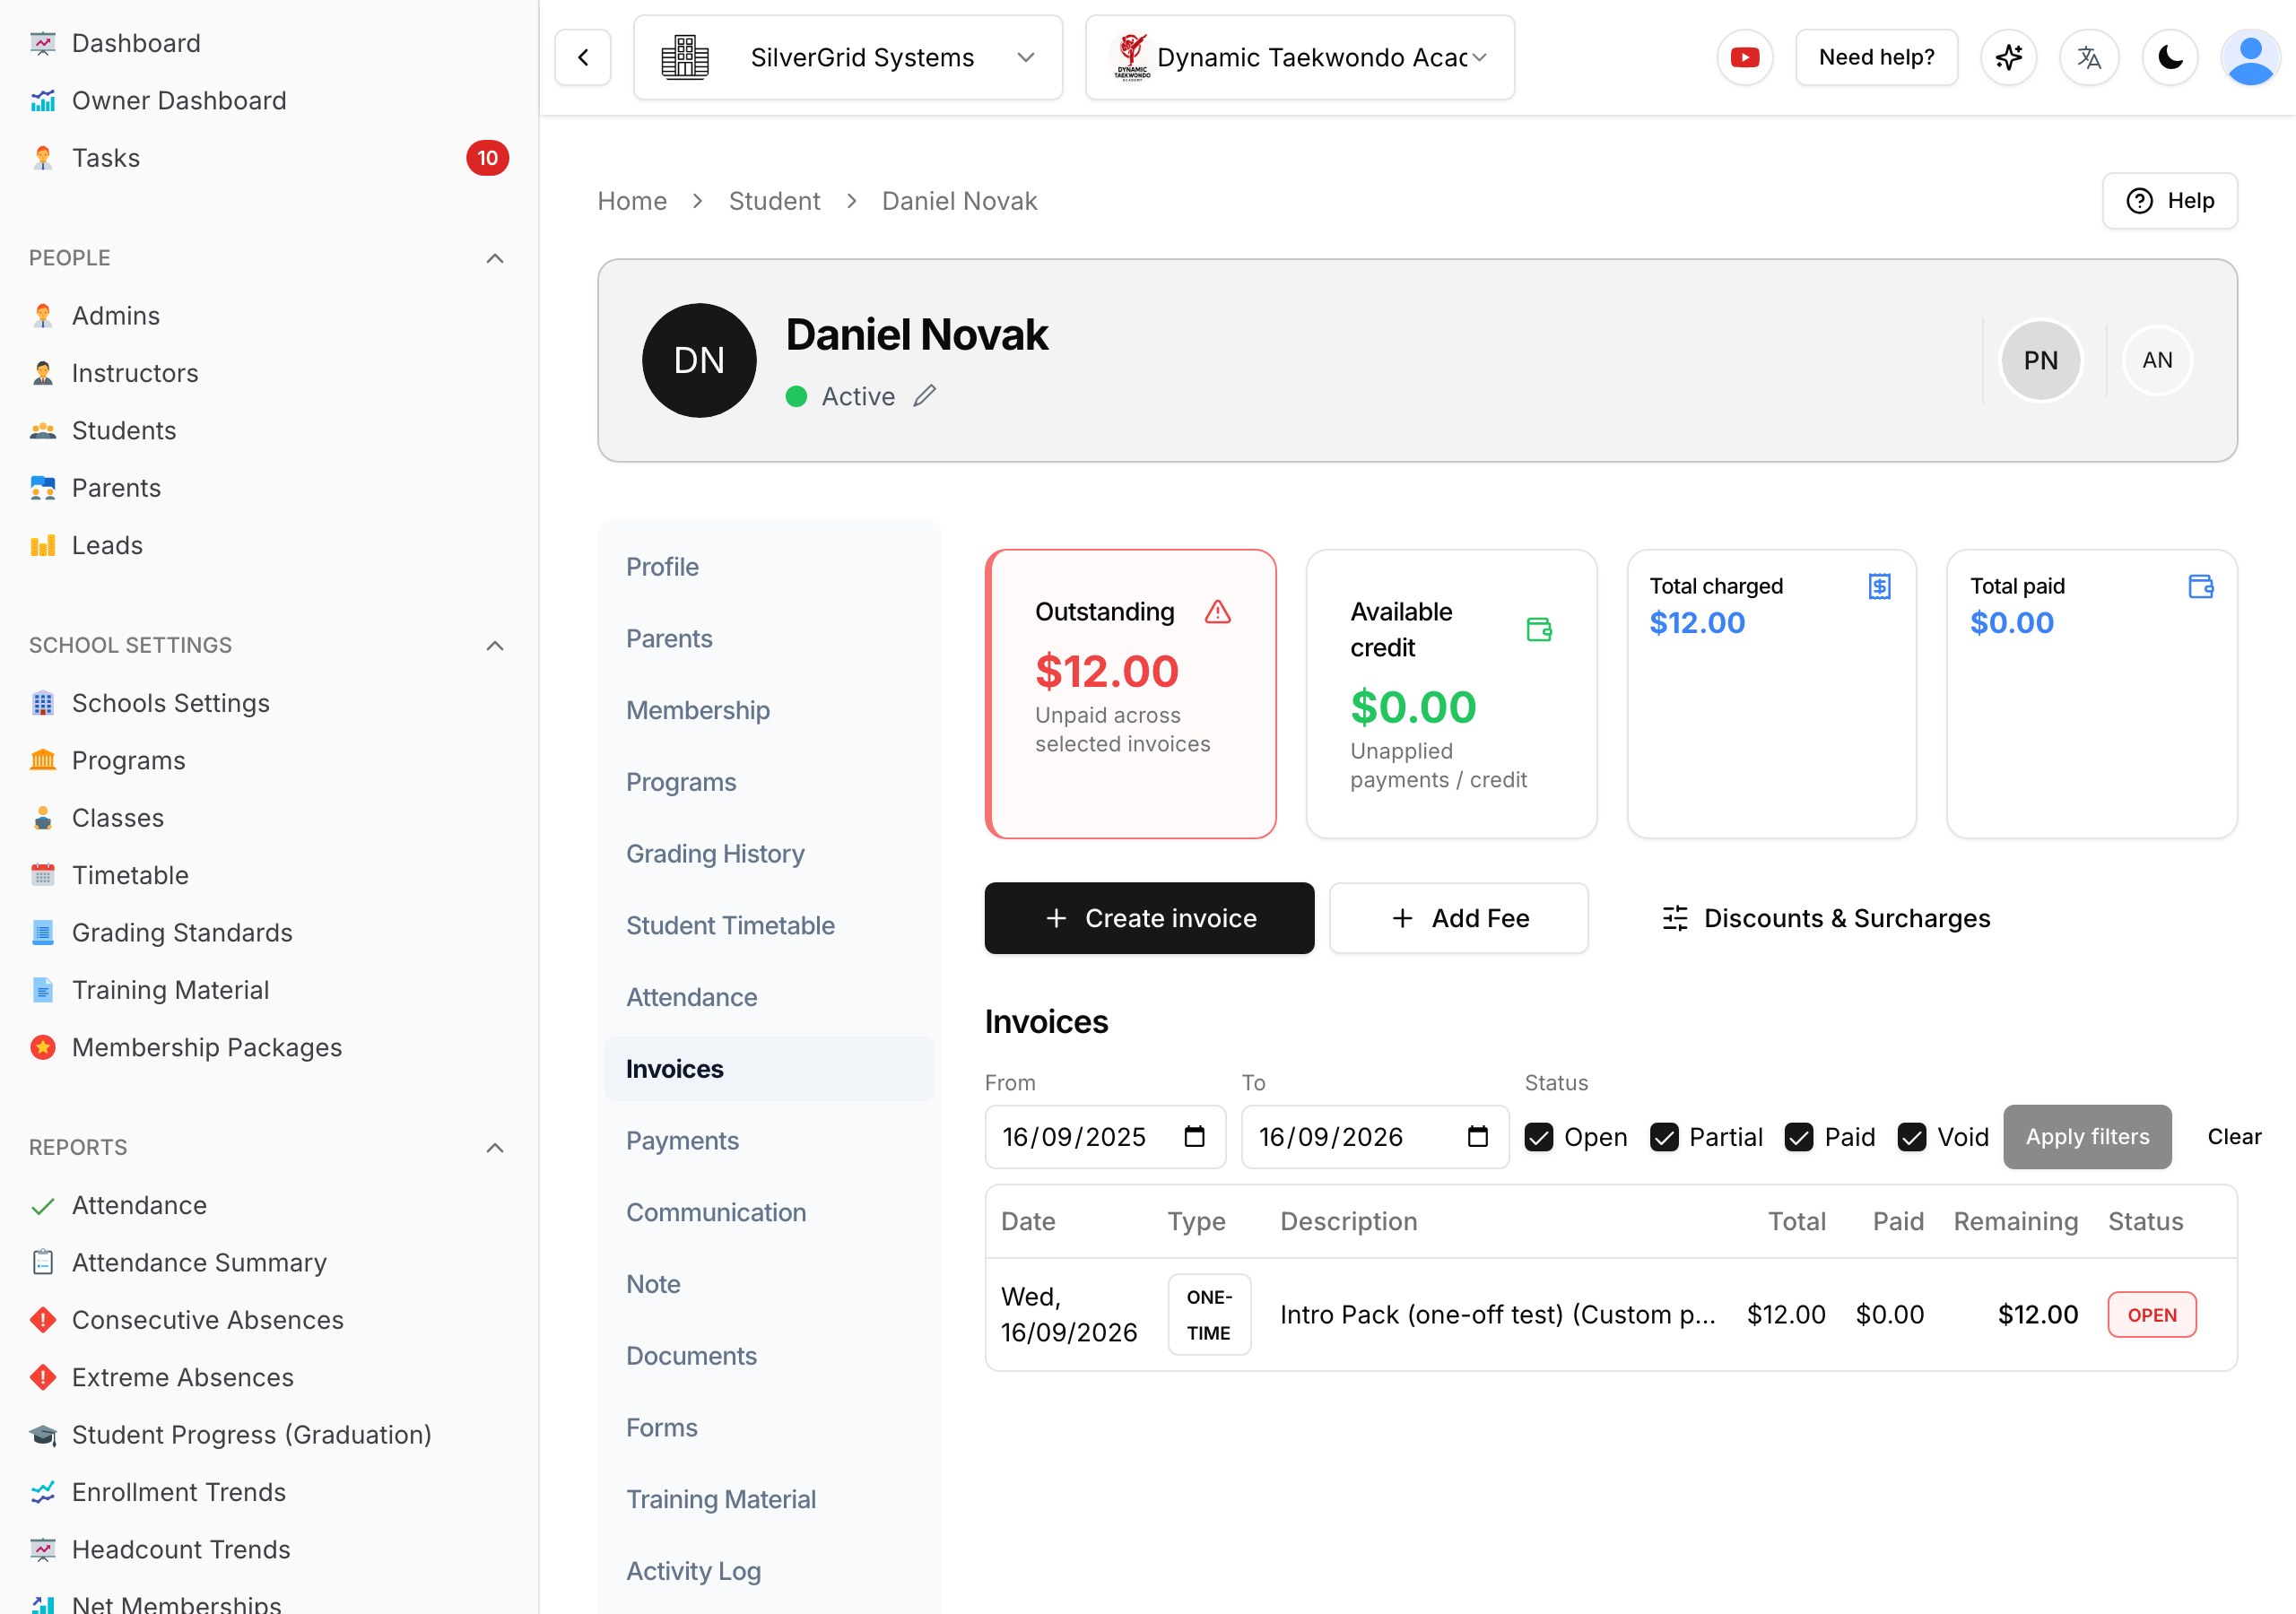Open Tasks in the sidebar
The height and width of the screenshot is (1614, 2296).
(x=268, y=158)
